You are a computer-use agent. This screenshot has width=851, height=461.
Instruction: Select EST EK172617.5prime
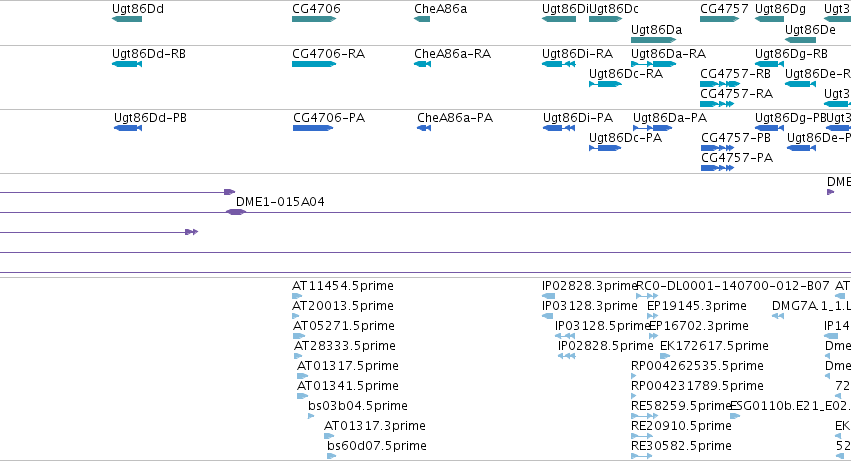click(x=665, y=357)
